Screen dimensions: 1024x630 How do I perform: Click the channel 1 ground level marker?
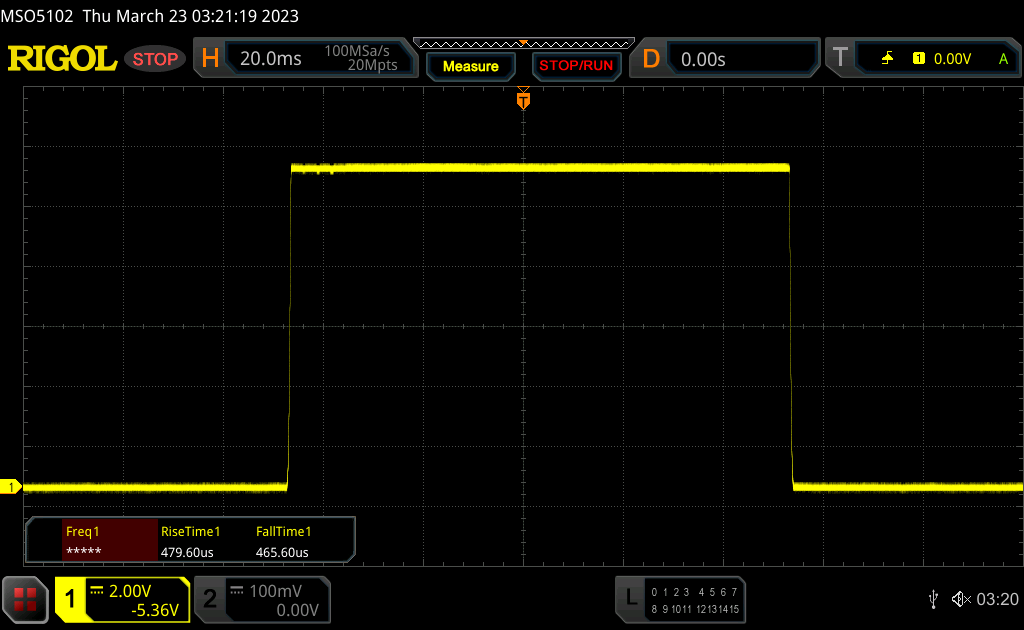12,487
